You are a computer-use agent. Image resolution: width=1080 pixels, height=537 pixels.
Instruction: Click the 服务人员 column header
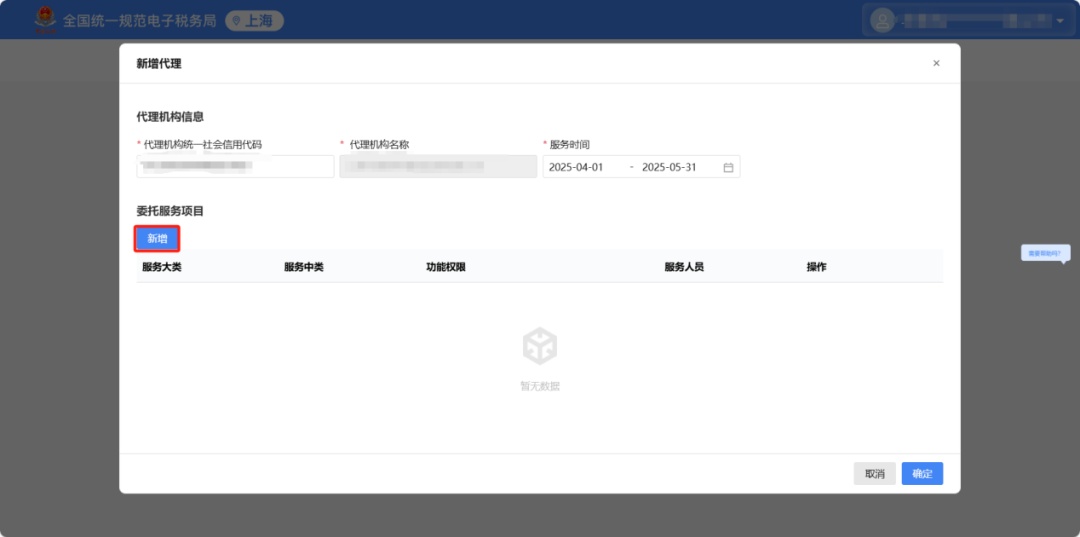pos(684,267)
